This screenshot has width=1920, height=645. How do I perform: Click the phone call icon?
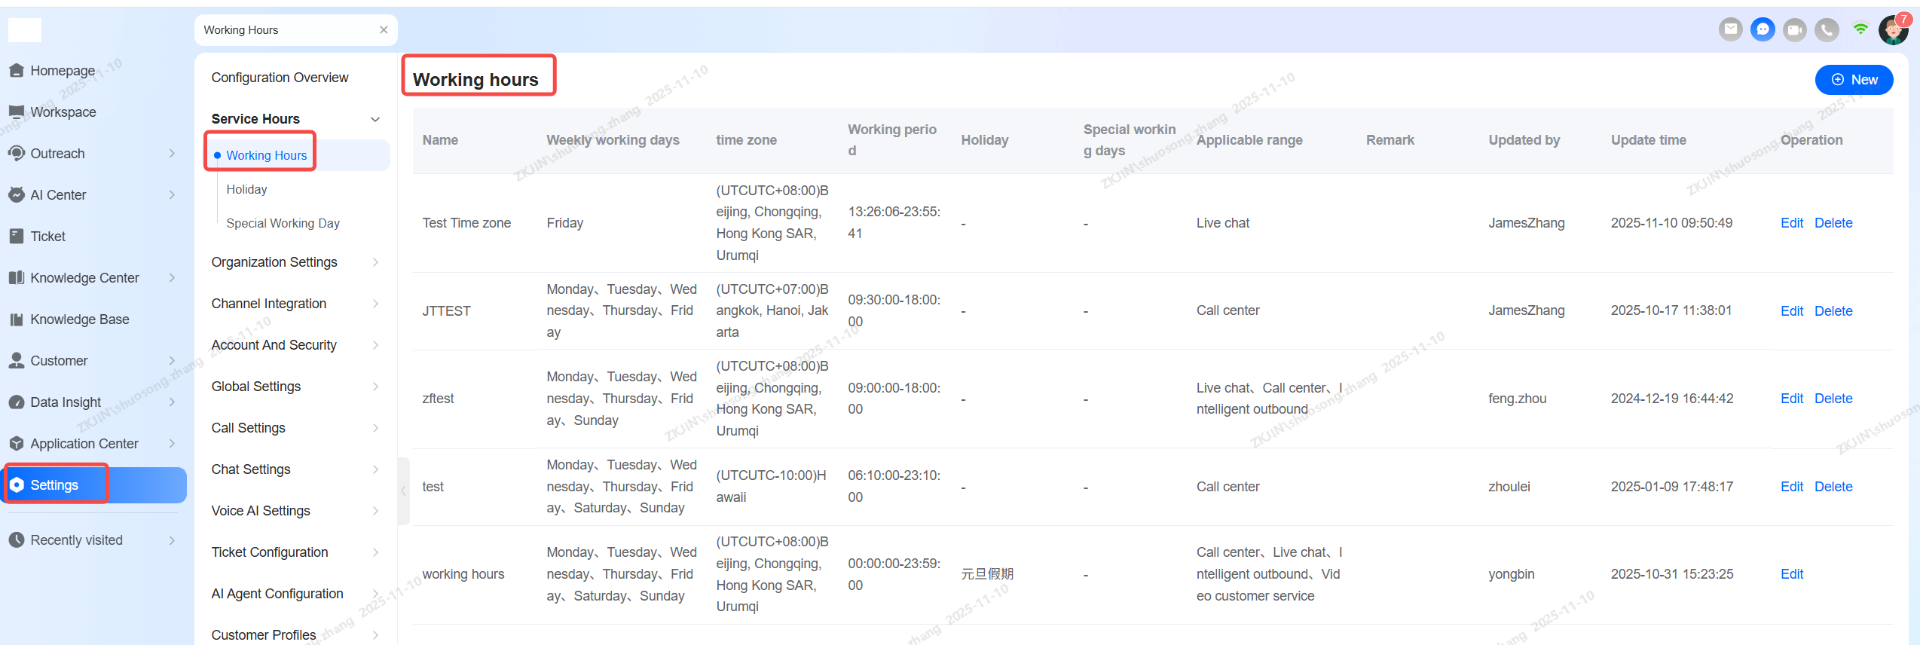pos(1827,30)
